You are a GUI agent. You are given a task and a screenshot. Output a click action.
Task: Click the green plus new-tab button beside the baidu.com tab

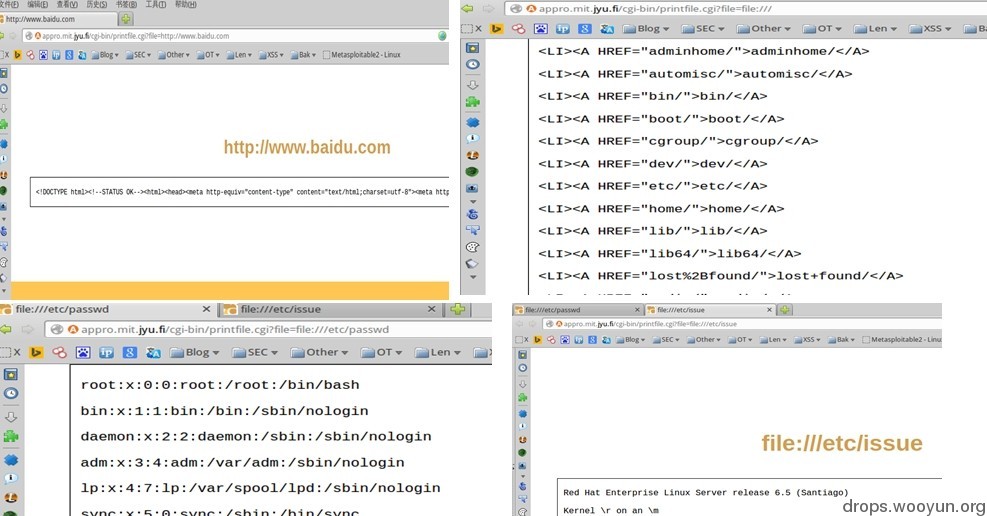(x=126, y=19)
